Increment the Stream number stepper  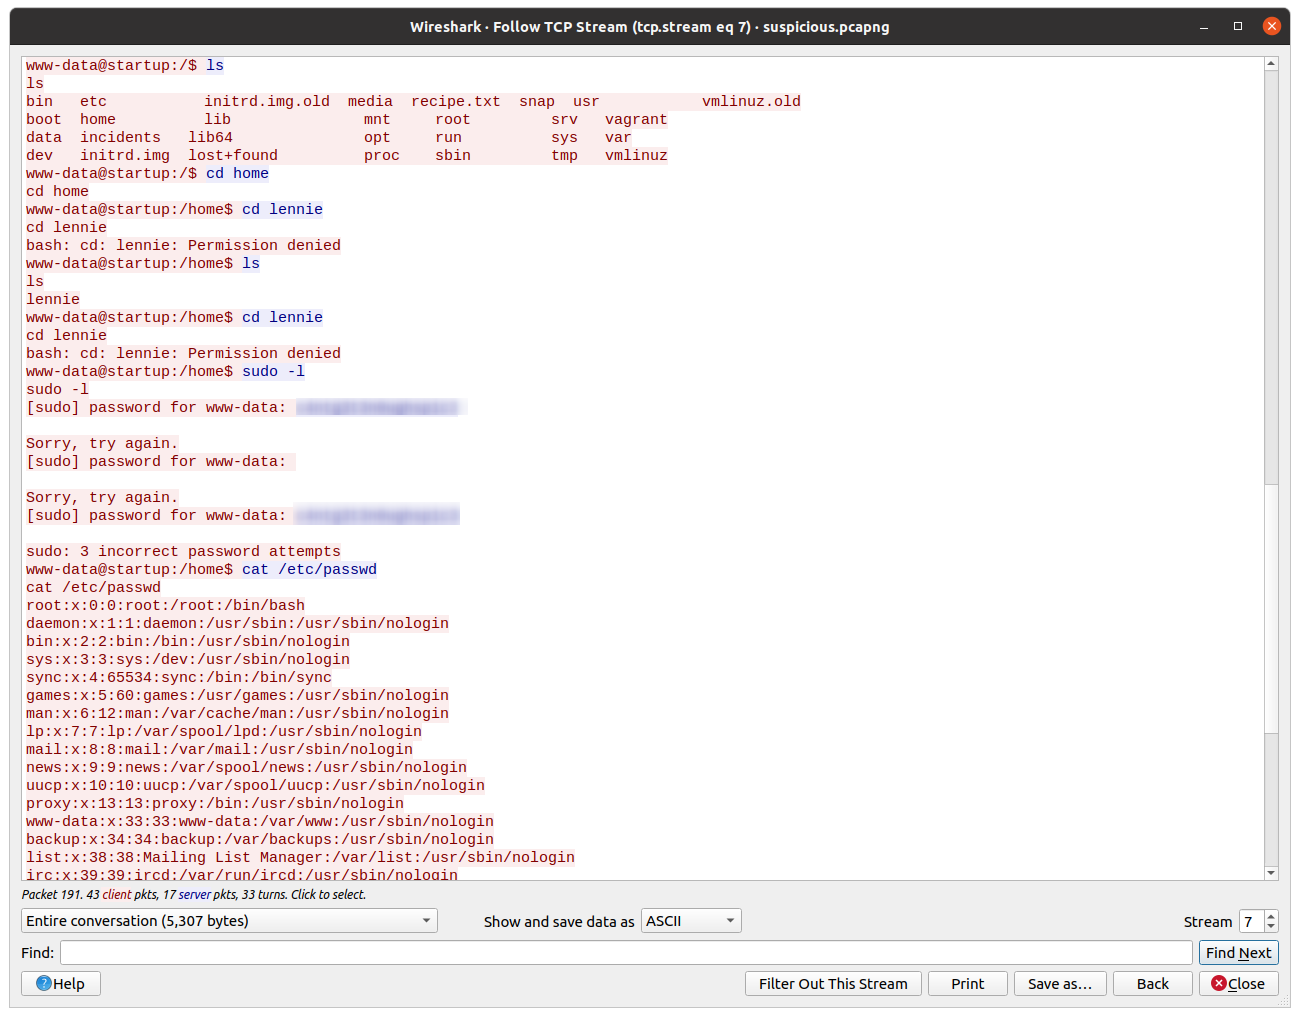click(x=1271, y=915)
